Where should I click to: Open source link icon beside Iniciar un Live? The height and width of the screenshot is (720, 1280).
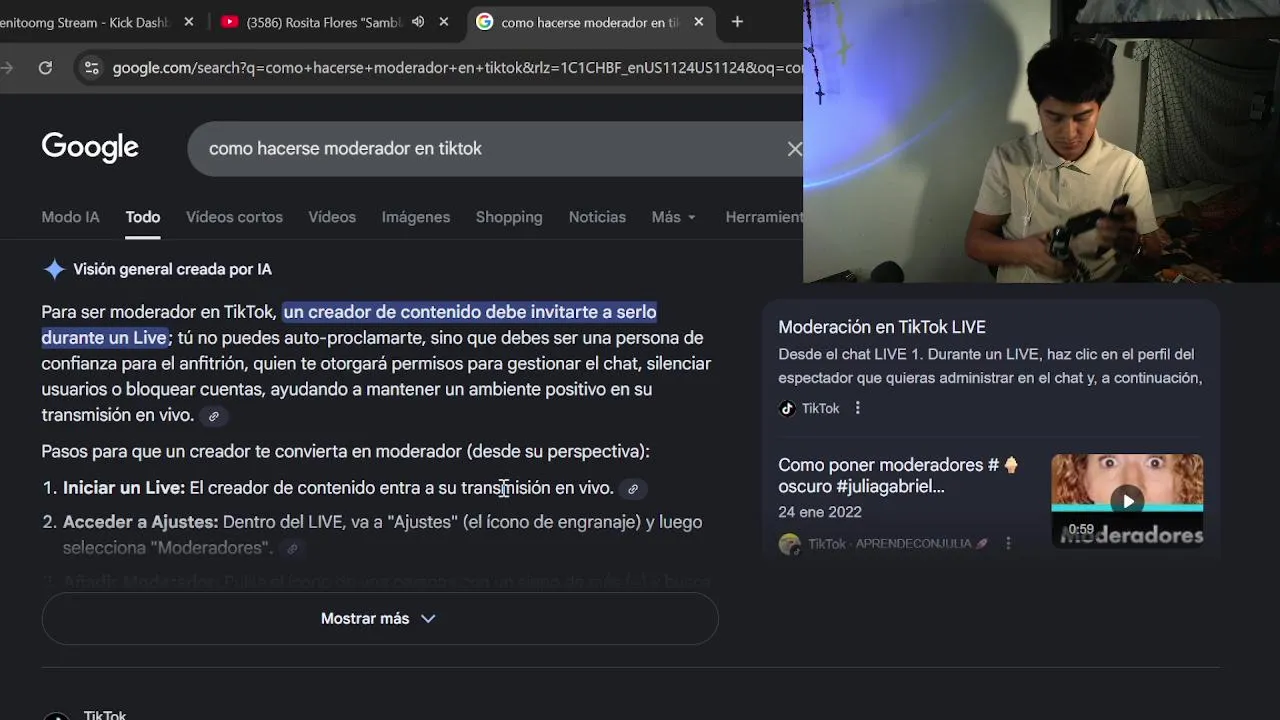(632, 489)
